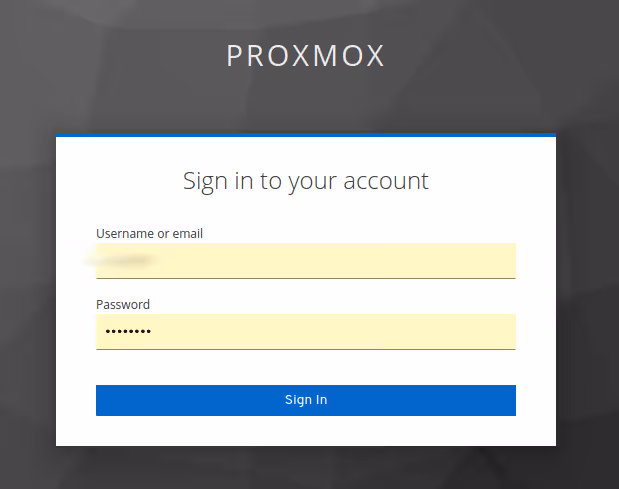
Task: Click the blurred username value
Action: pyautogui.click(x=125, y=260)
